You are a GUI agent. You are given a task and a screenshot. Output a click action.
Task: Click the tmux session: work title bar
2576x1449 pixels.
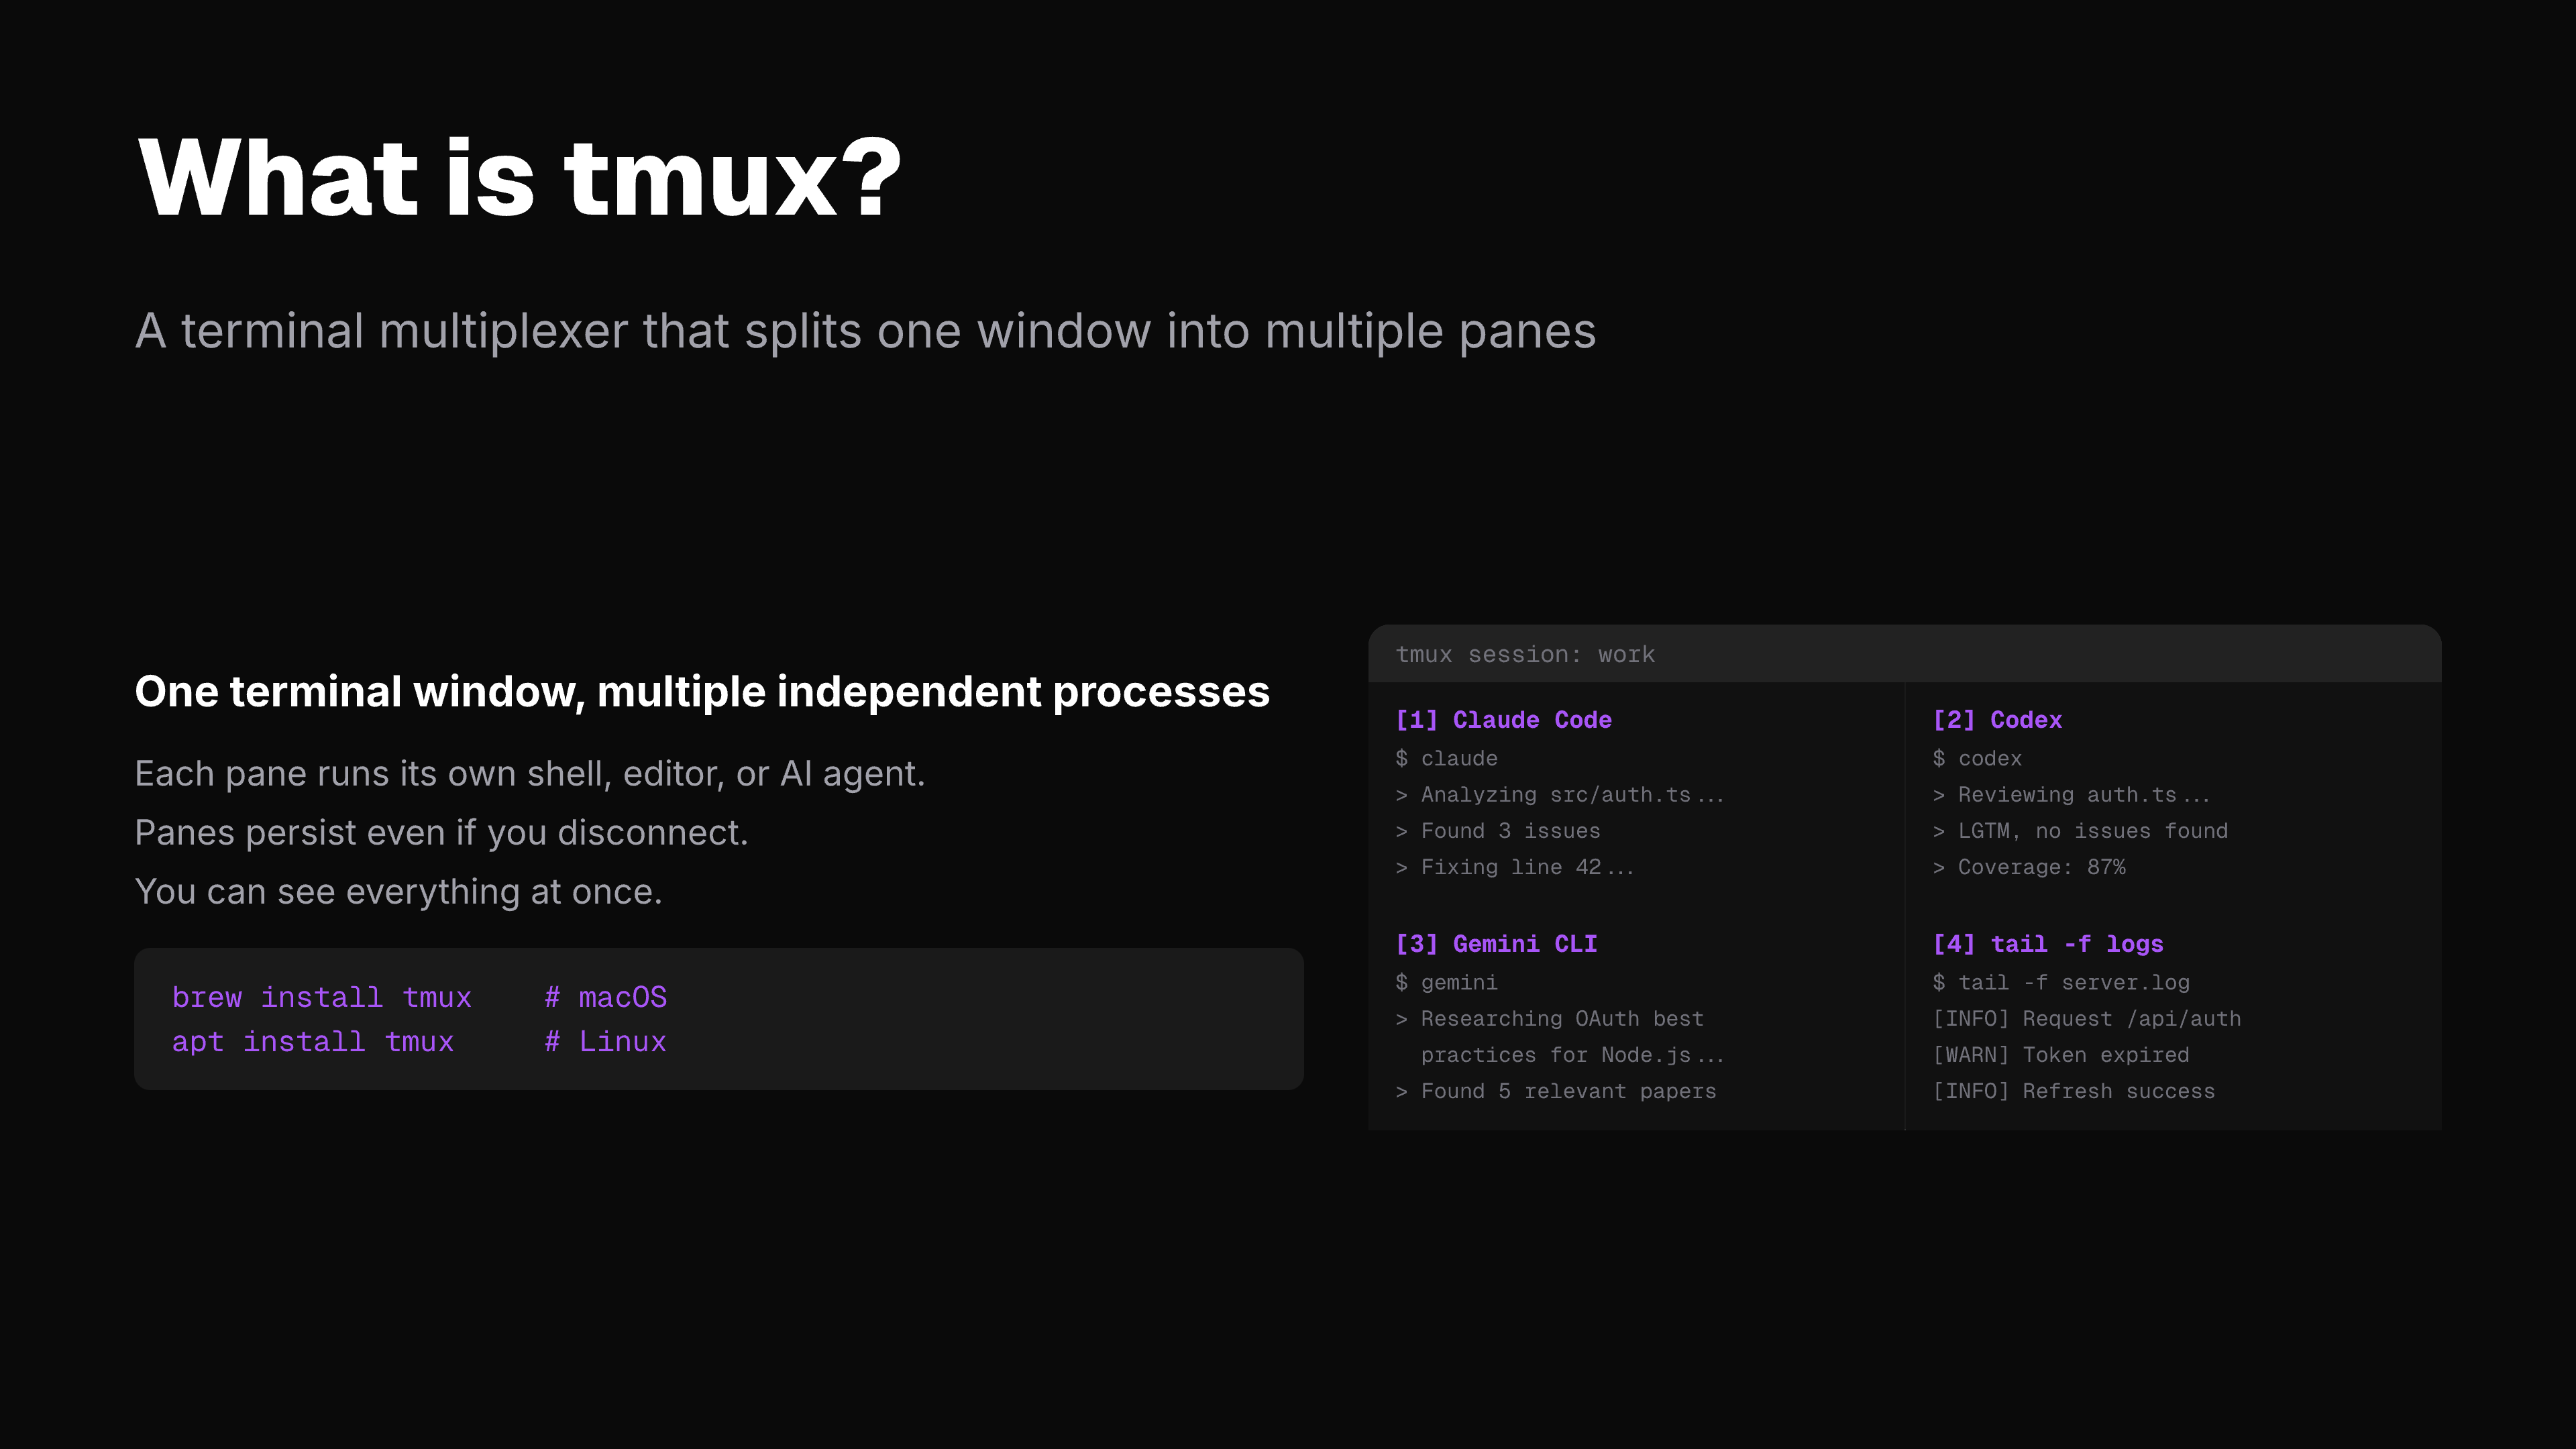(x=1525, y=654)
